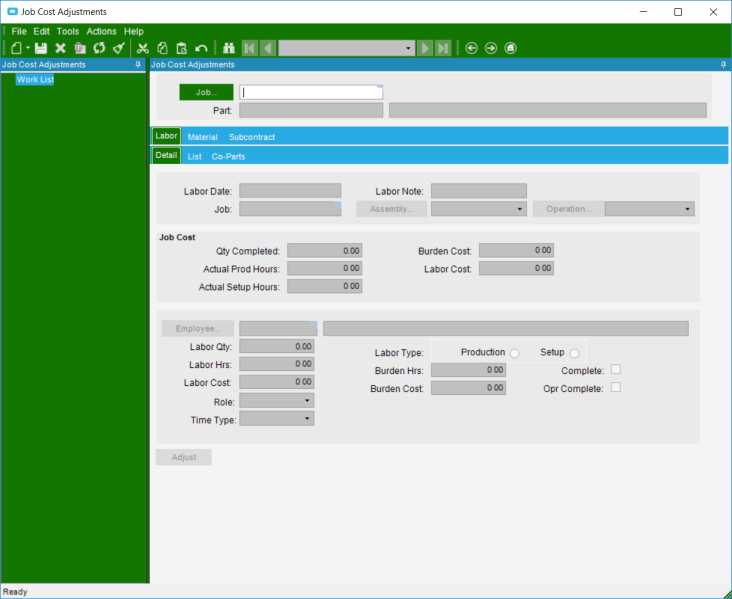
Task: Switch to the Labor tab
Action: pos(166,136)
